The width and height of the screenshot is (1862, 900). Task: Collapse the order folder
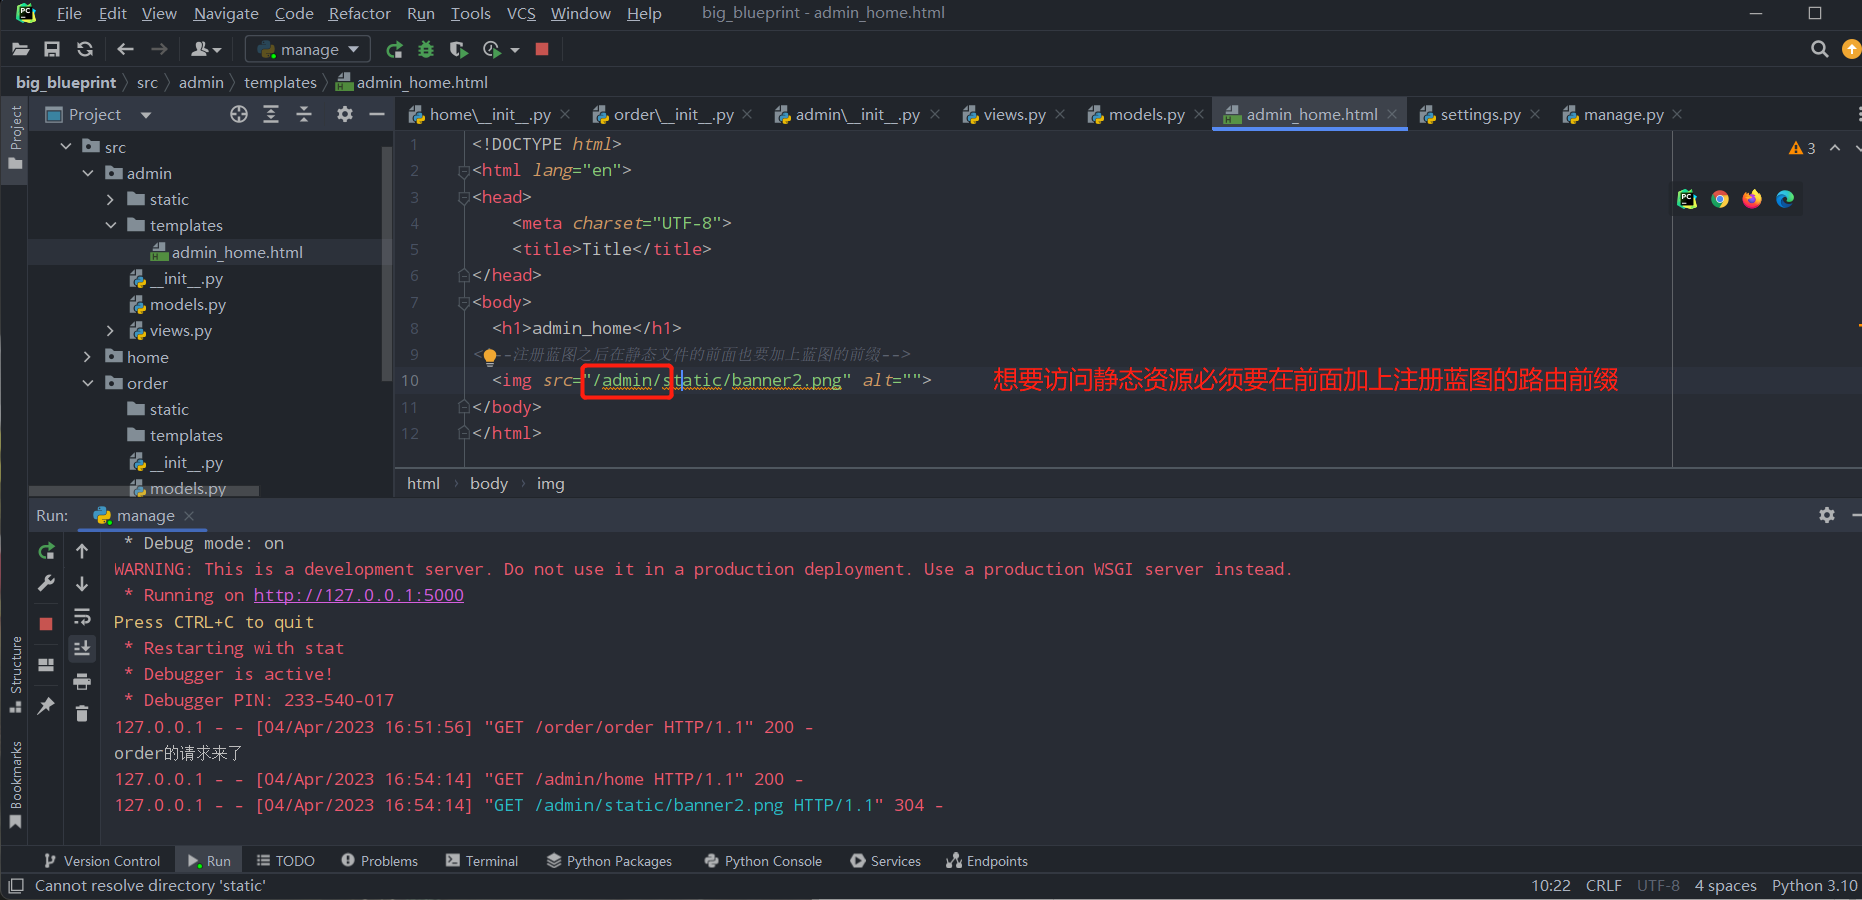pos(88,383)
